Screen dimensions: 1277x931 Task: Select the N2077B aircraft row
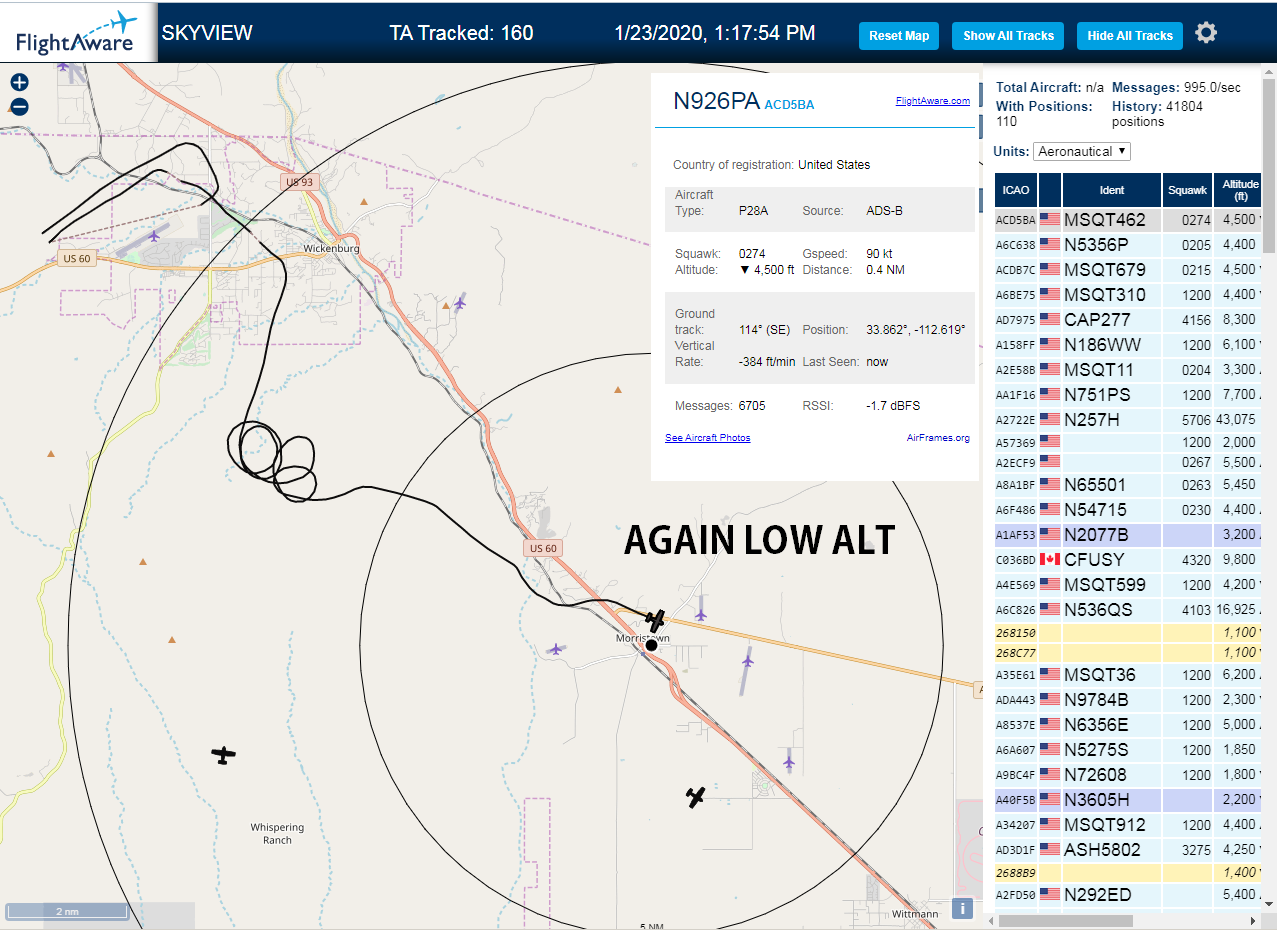[1128, 535]
